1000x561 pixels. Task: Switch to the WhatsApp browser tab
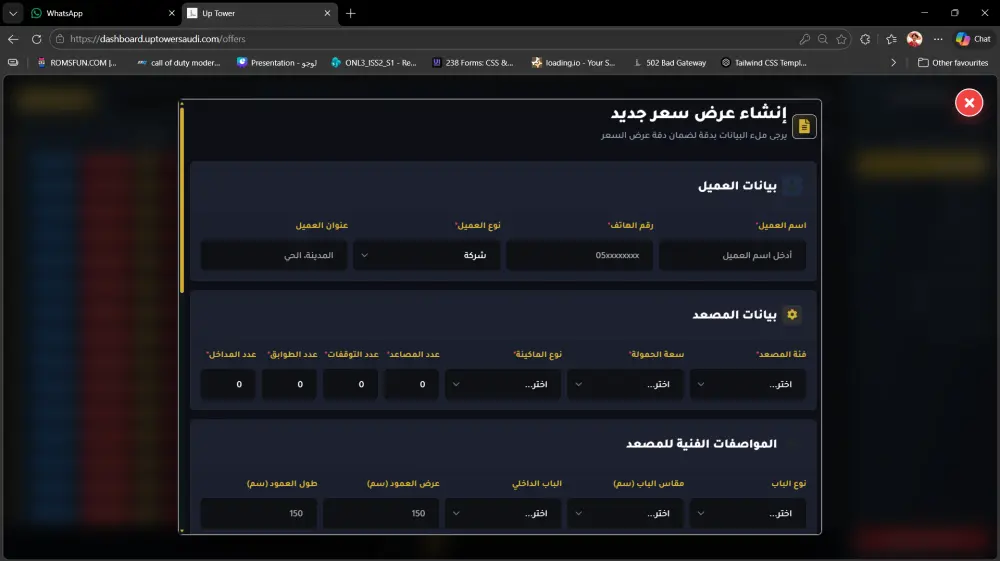[104, 13]
